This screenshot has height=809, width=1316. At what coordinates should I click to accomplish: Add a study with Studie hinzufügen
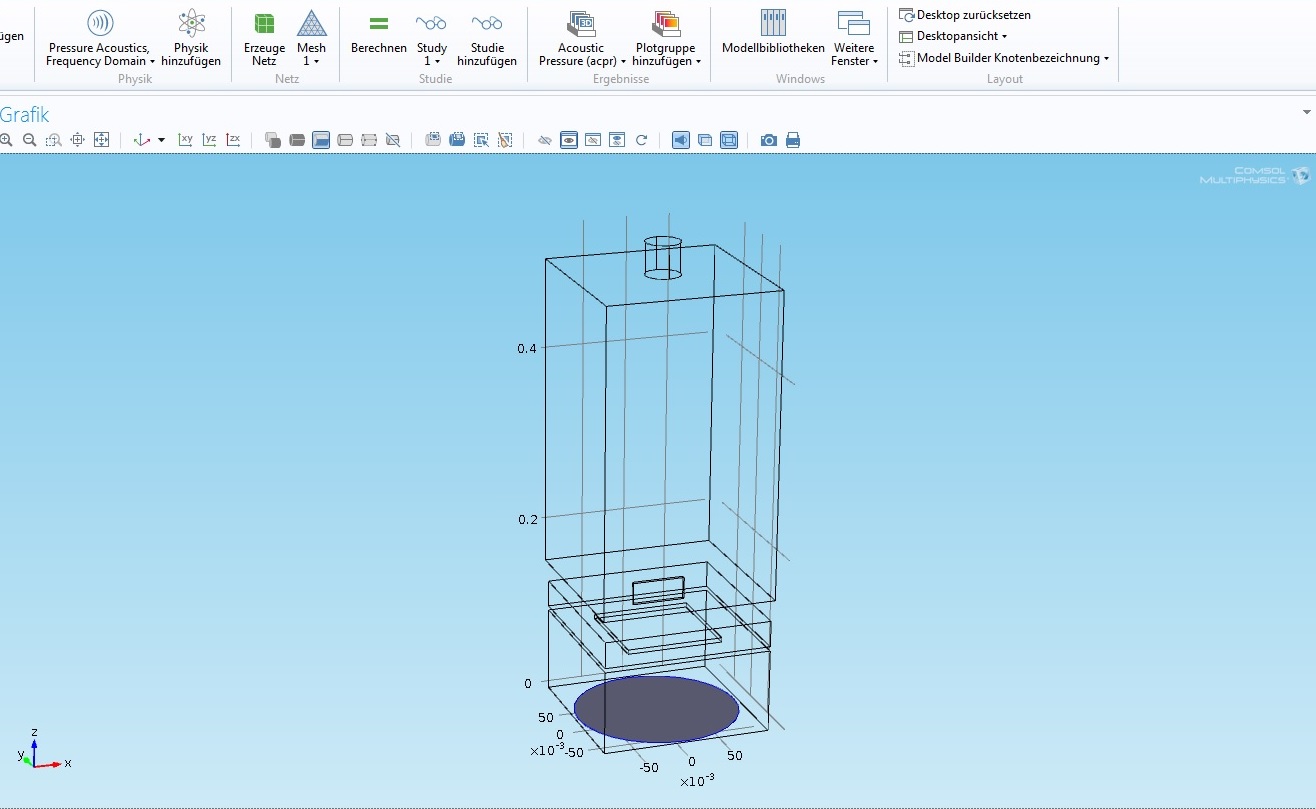pyautogui.click(x=486, y=37)
